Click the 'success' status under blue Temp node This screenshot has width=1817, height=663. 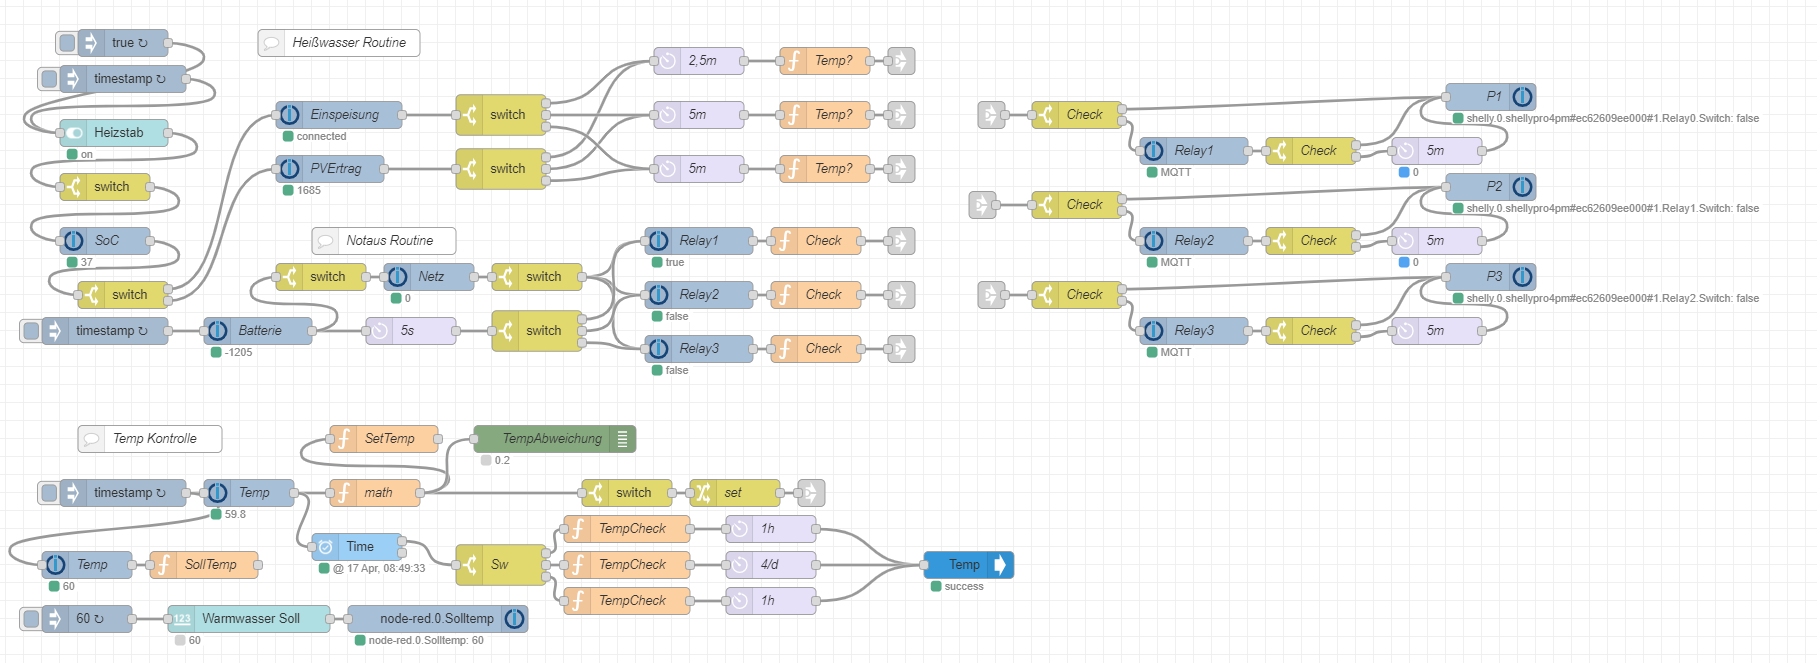pyautogui.click(x=964, y=587)
